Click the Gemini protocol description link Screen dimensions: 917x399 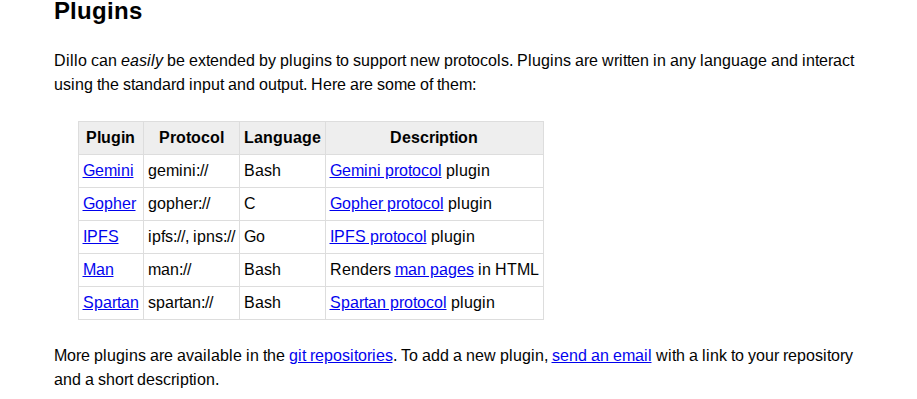pos(385,170)
